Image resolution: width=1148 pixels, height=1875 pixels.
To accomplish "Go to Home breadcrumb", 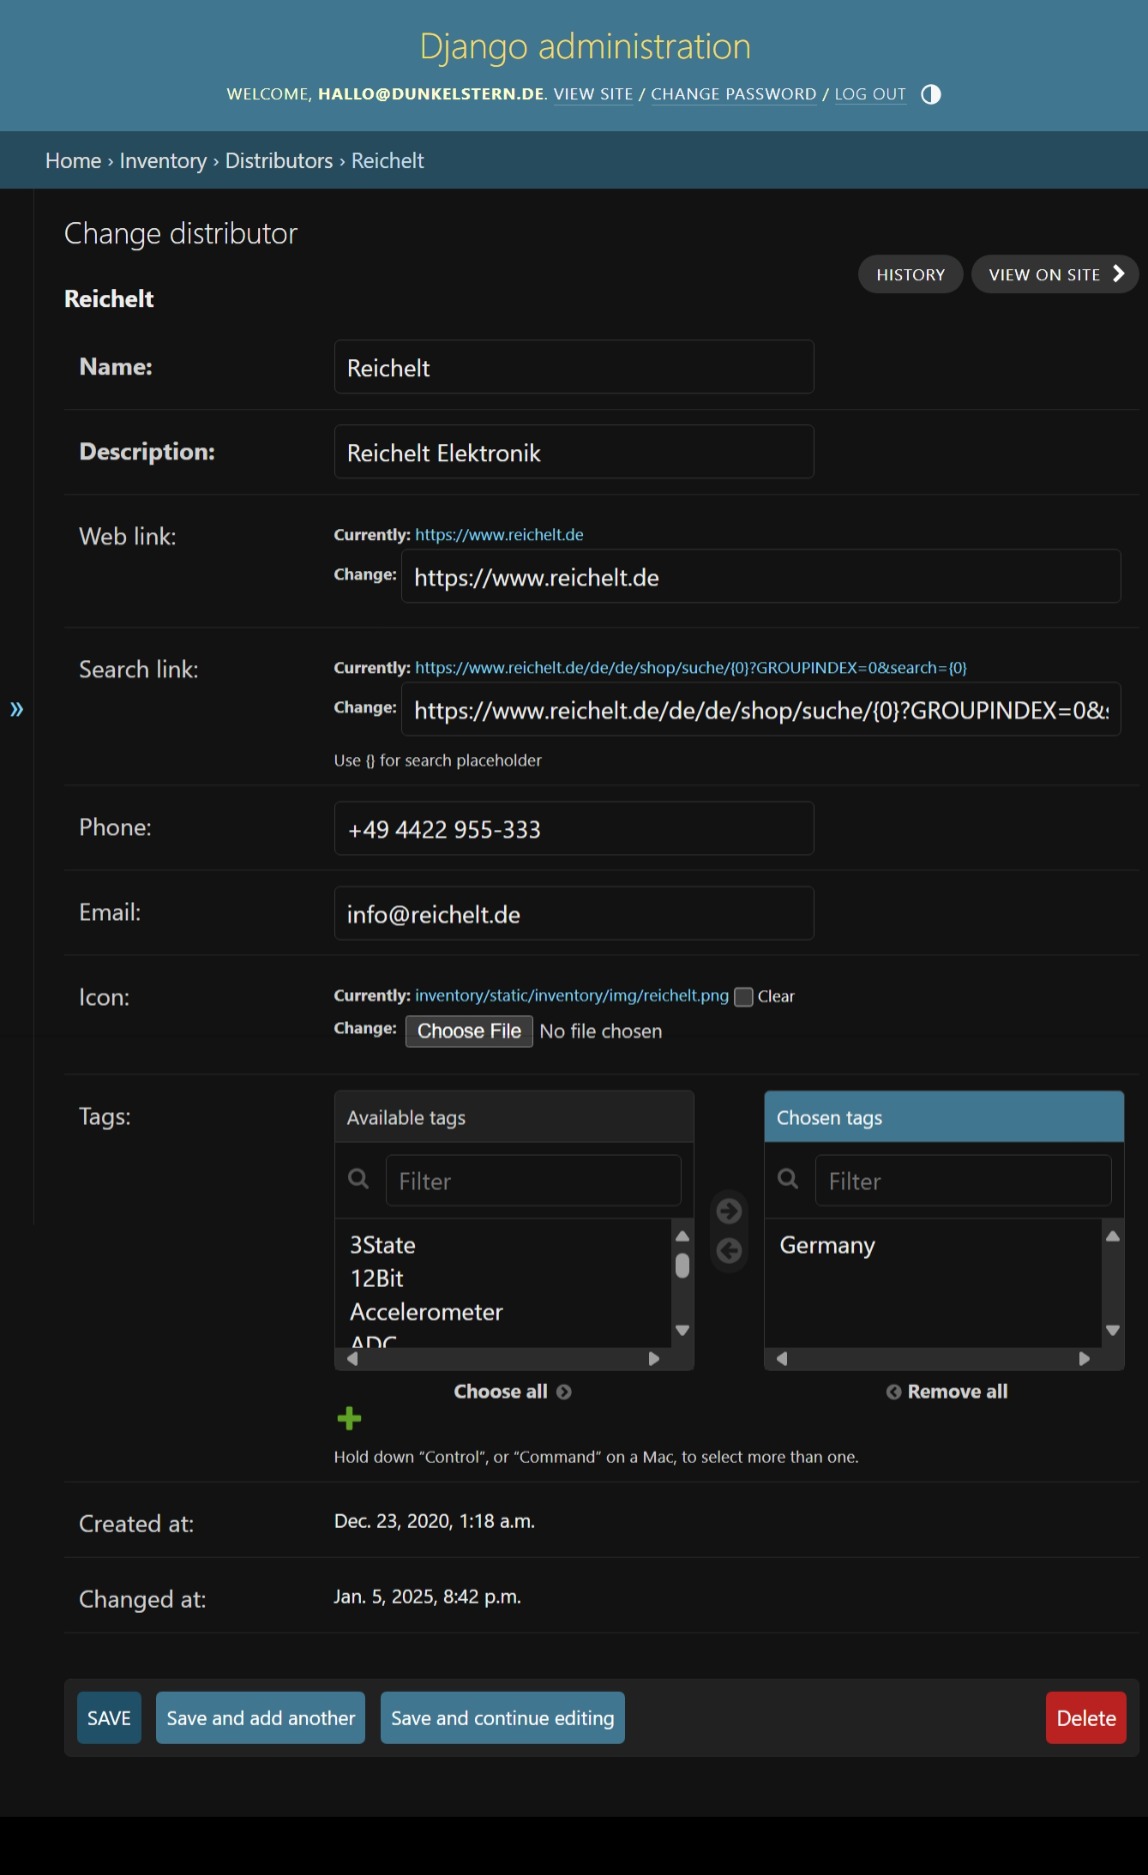I will (x=73, y=160).
